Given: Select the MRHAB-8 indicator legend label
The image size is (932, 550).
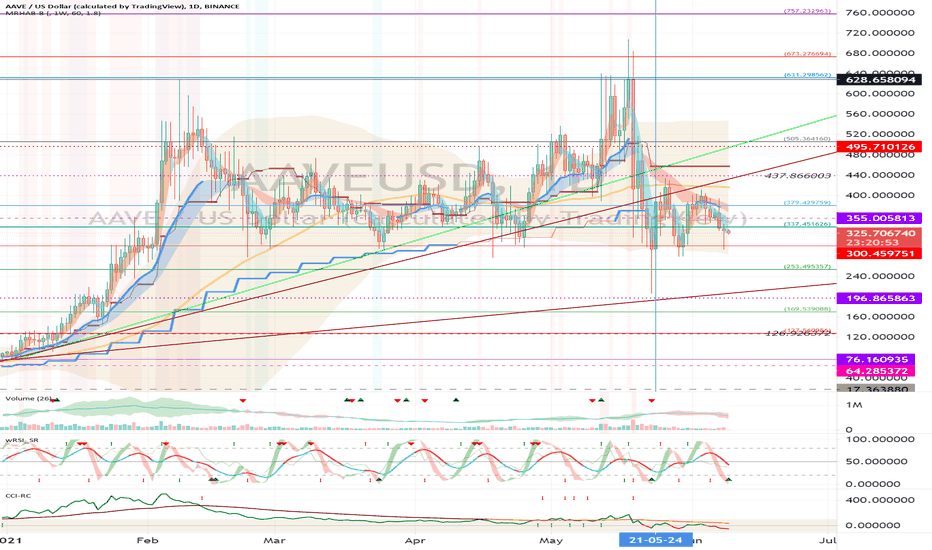Looking at the screenshot, I should click(x=51, y=12).
